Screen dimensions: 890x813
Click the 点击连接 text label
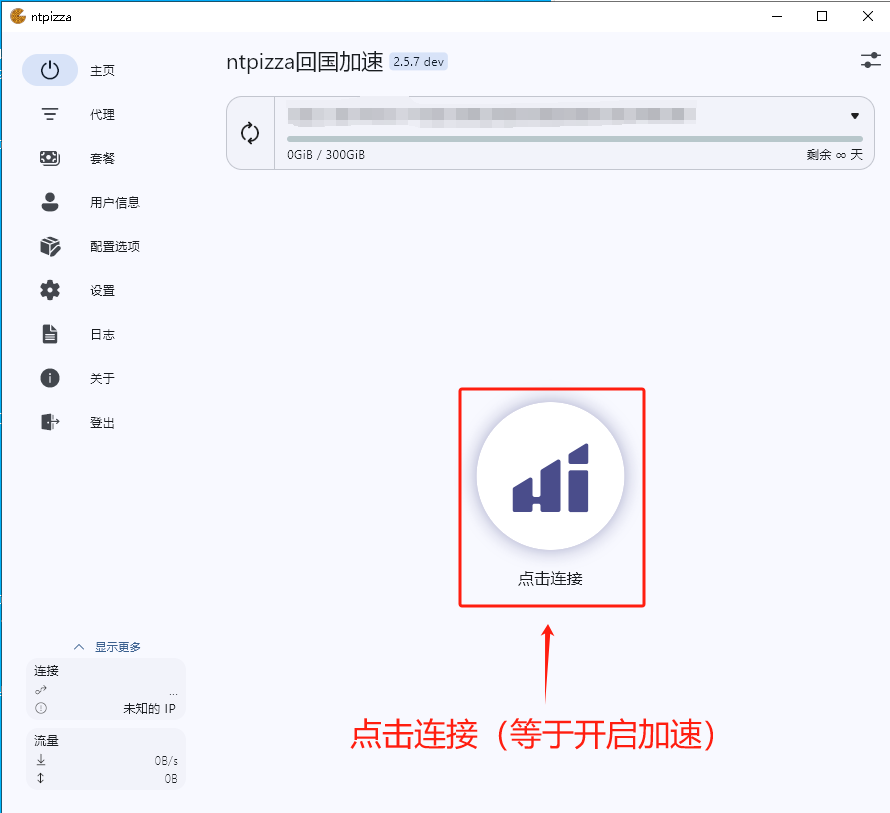pyautogui.click(x=550, y=579)
